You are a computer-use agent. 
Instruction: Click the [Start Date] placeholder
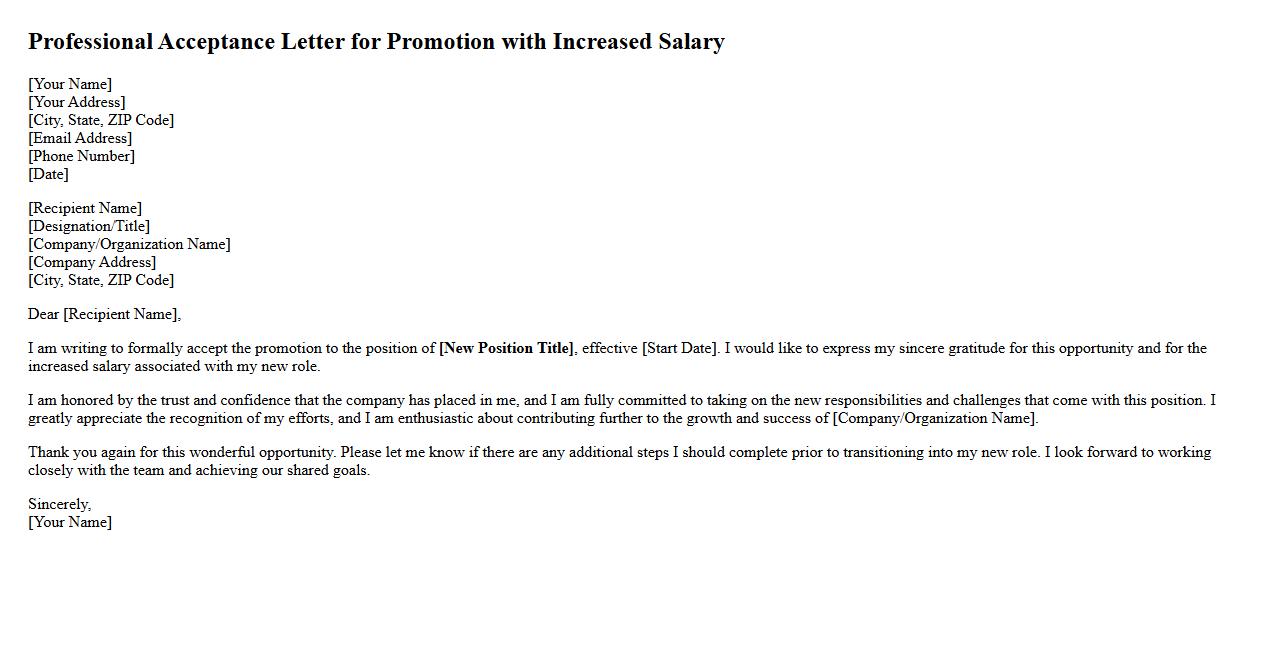[679, 348]
